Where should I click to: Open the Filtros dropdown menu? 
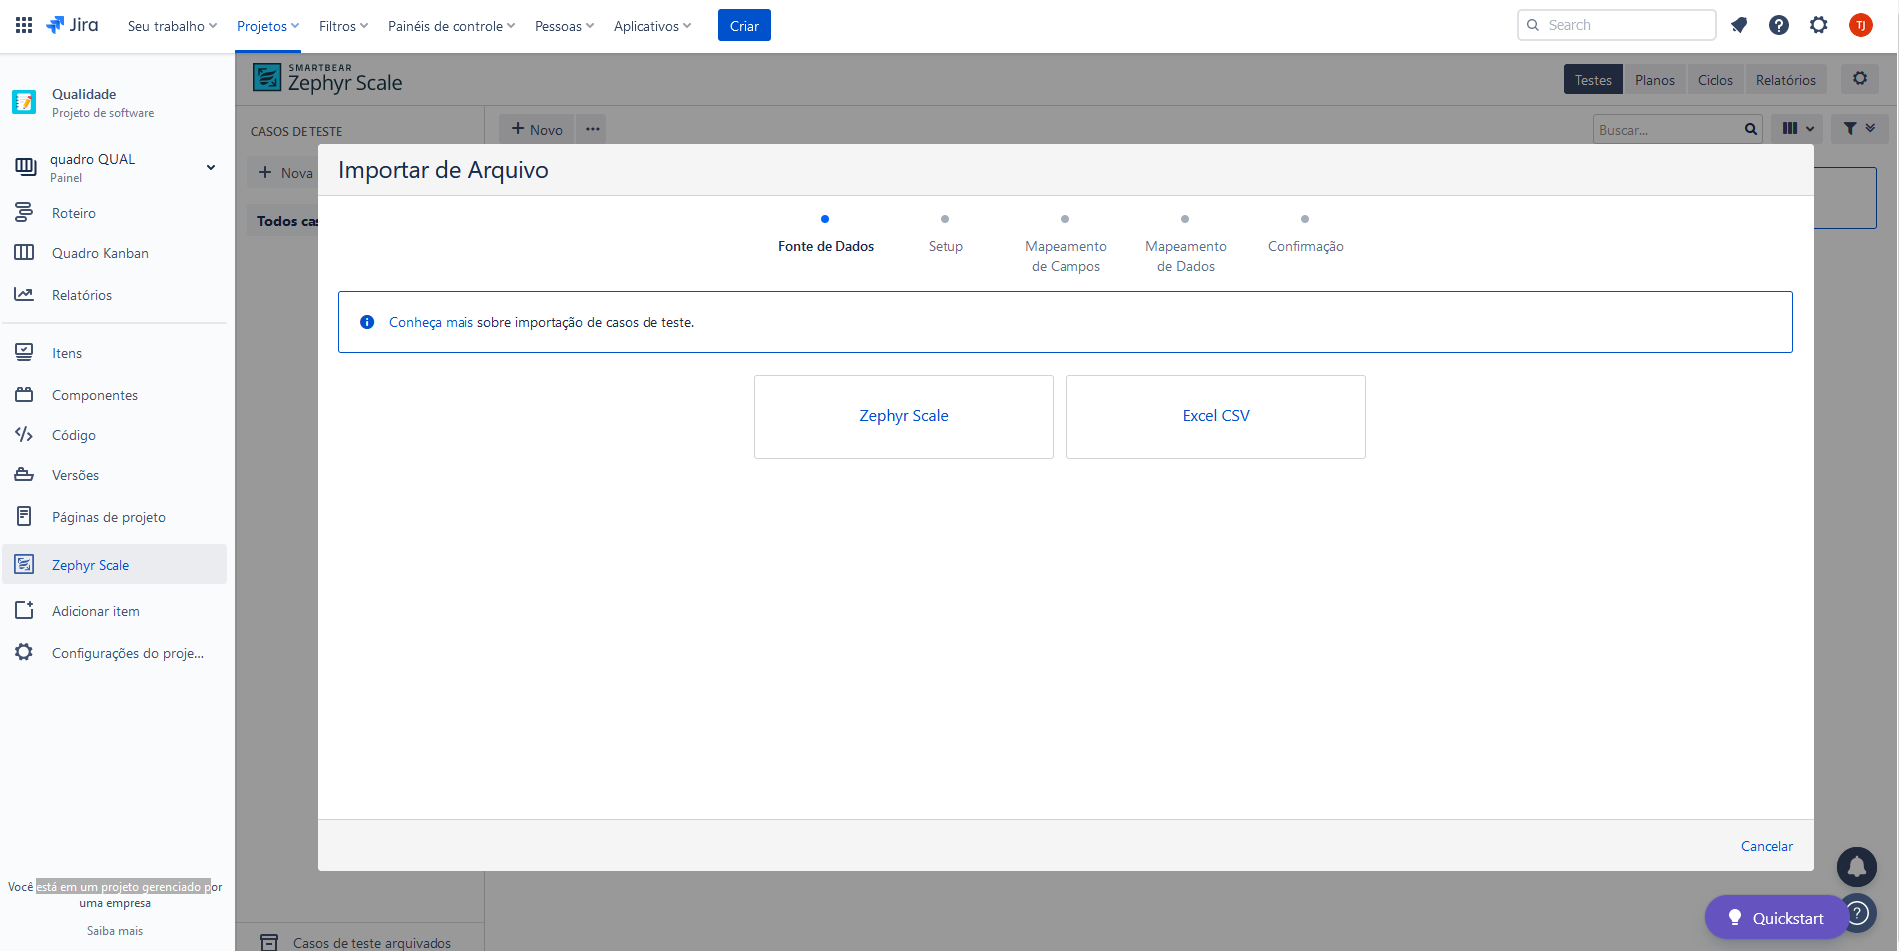point(343,26)
